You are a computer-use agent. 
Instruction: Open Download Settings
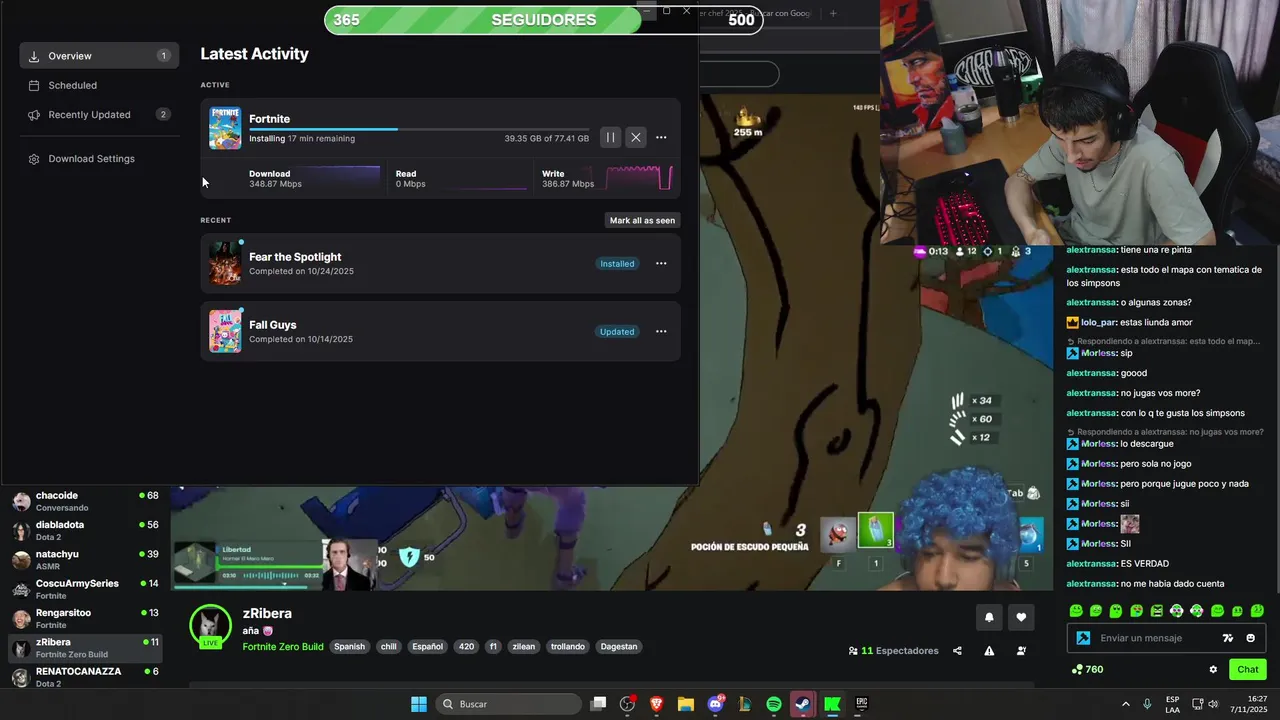99,159
